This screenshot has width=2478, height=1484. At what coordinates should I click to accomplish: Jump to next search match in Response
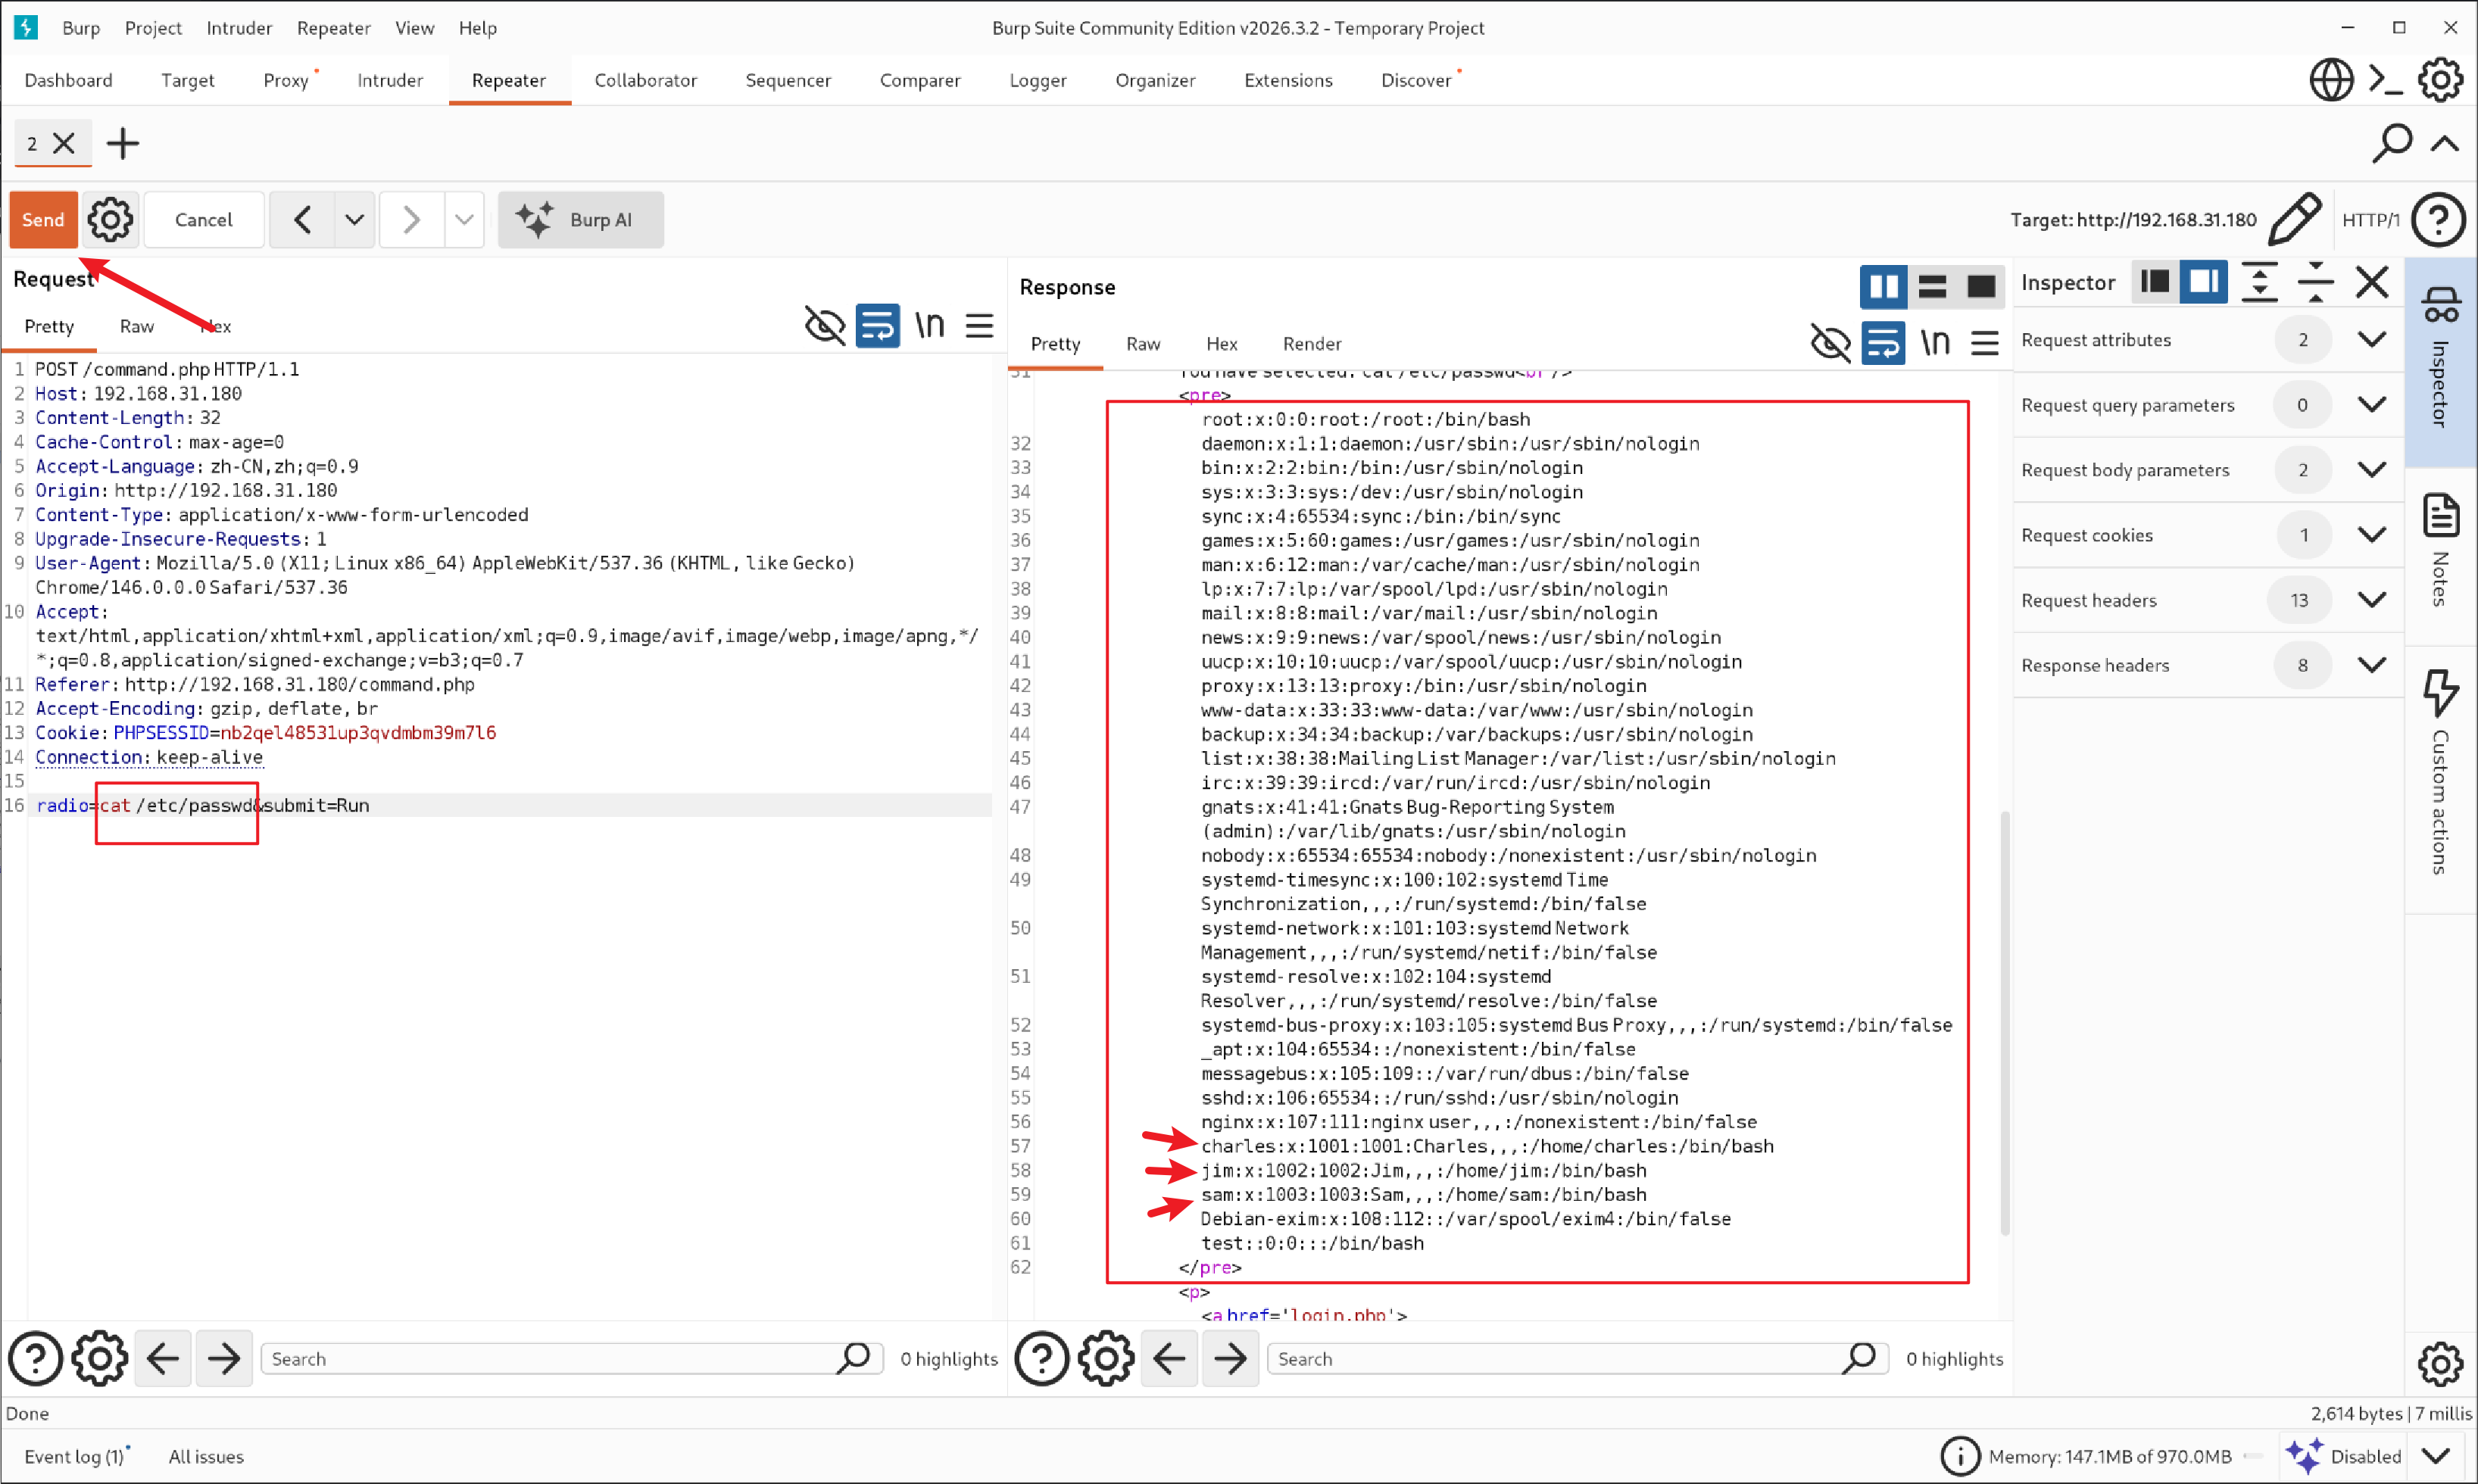click(x=1230, y=1359)
